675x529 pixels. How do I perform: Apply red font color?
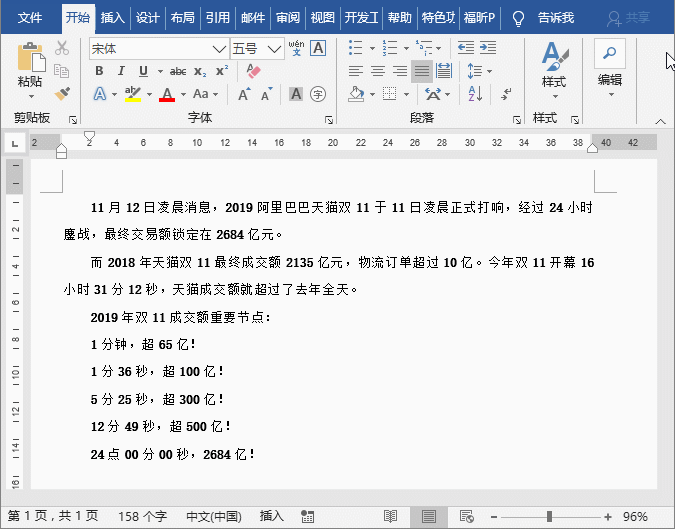pyautogui.click(x=167, y=94)
